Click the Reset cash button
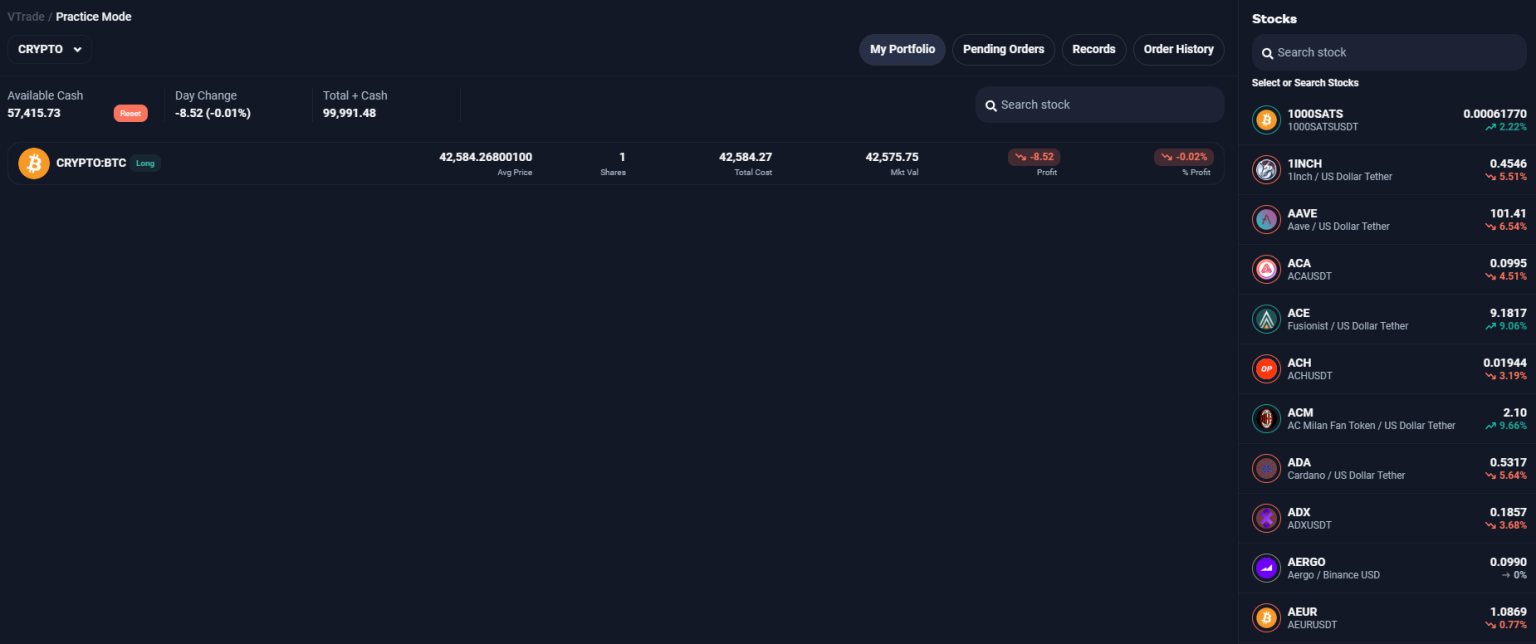The image size is (1536, 644). coord(130,112)
